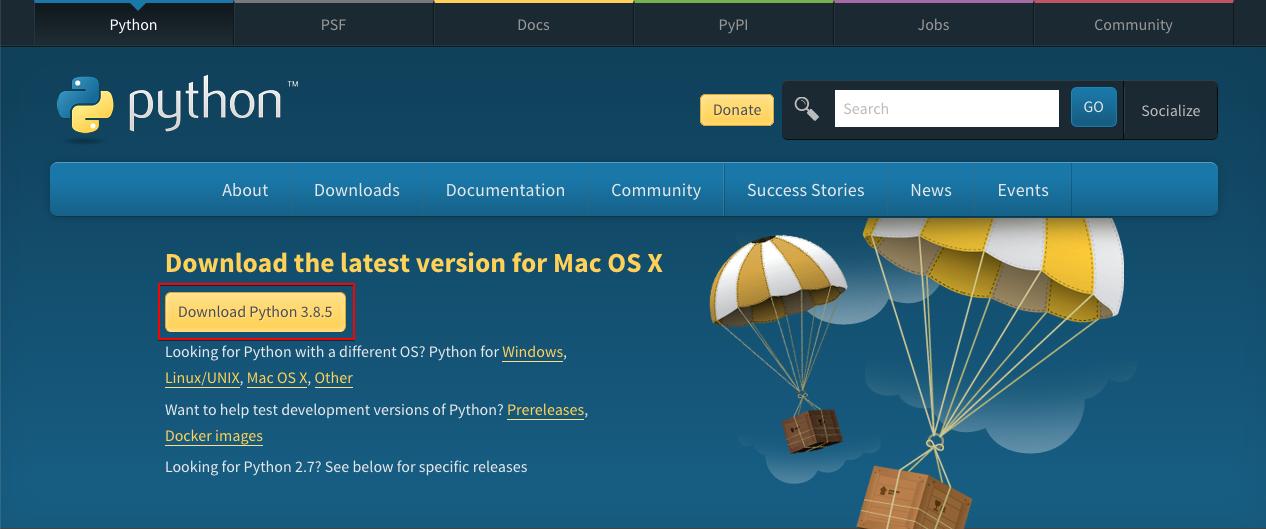Open the Success Stories navigation item
This screenshot has width=1266, height=529.
pos(806,190)
